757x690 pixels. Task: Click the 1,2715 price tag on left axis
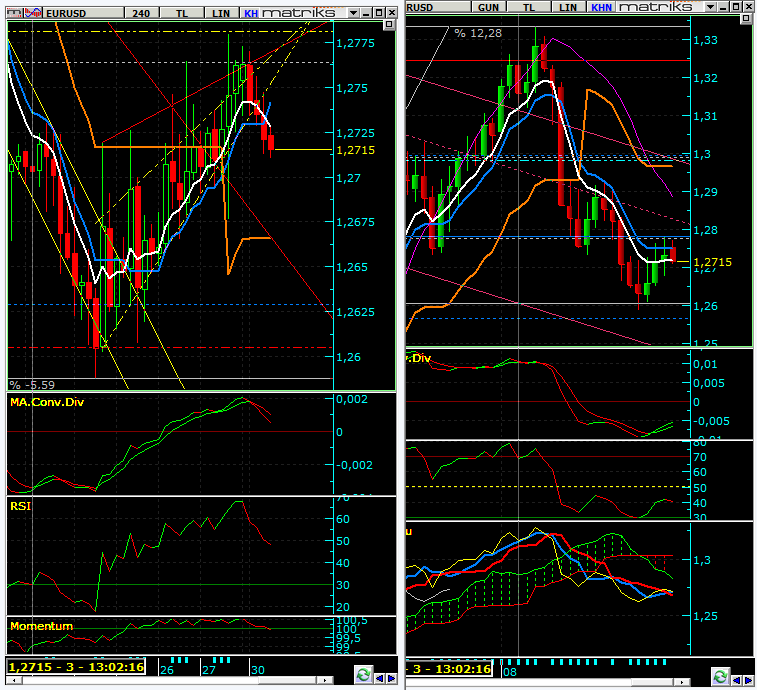click(354, 149)
